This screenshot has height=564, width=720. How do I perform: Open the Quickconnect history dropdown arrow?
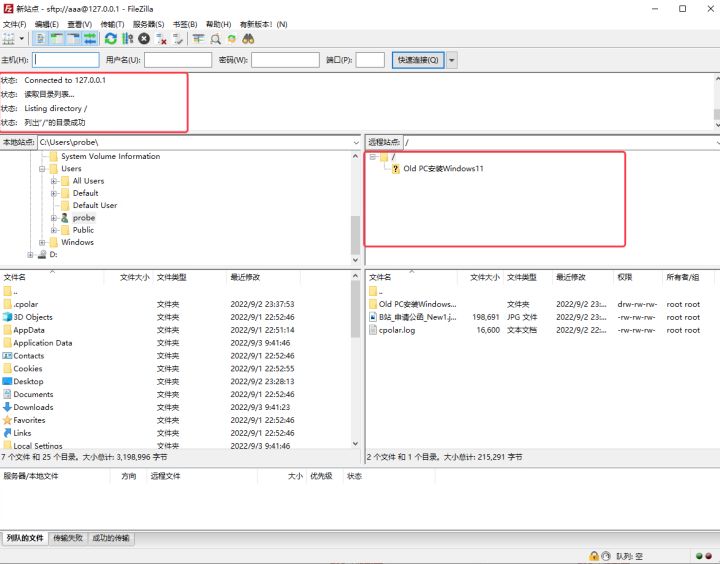pyautogui.click(x=452, y=60)
